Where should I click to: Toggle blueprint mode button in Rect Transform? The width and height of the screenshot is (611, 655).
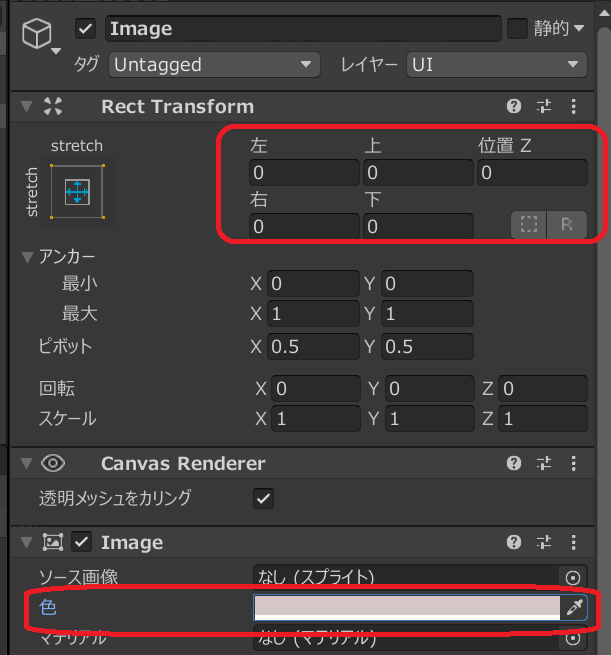[529, 225]
